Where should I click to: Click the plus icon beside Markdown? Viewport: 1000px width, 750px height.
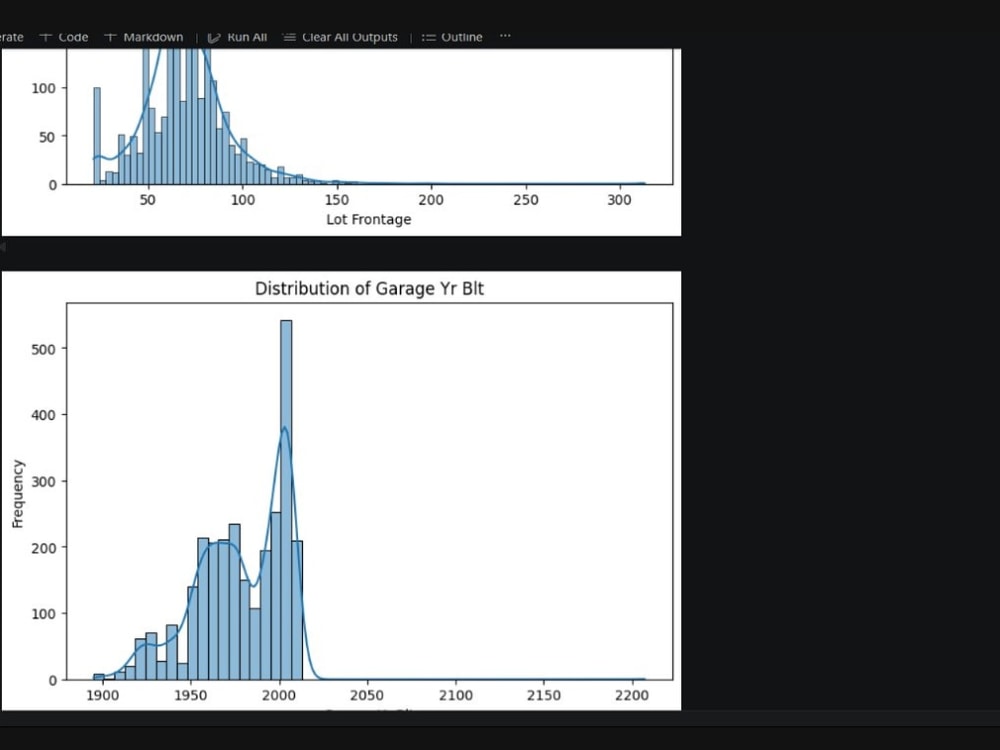coord(110,37)
